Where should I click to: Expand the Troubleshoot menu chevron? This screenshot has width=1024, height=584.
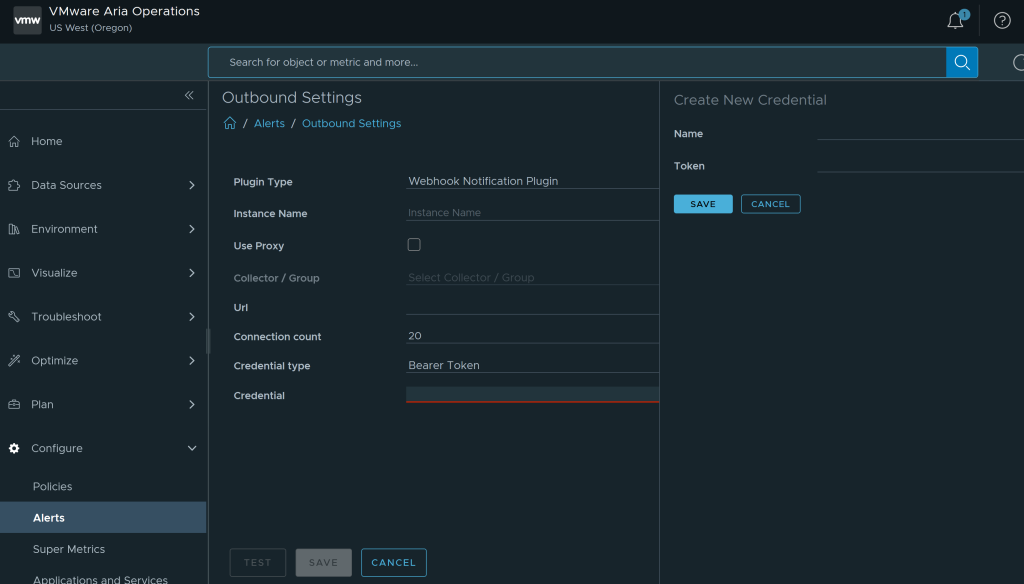pyautogui.click(x=191, y=316)
